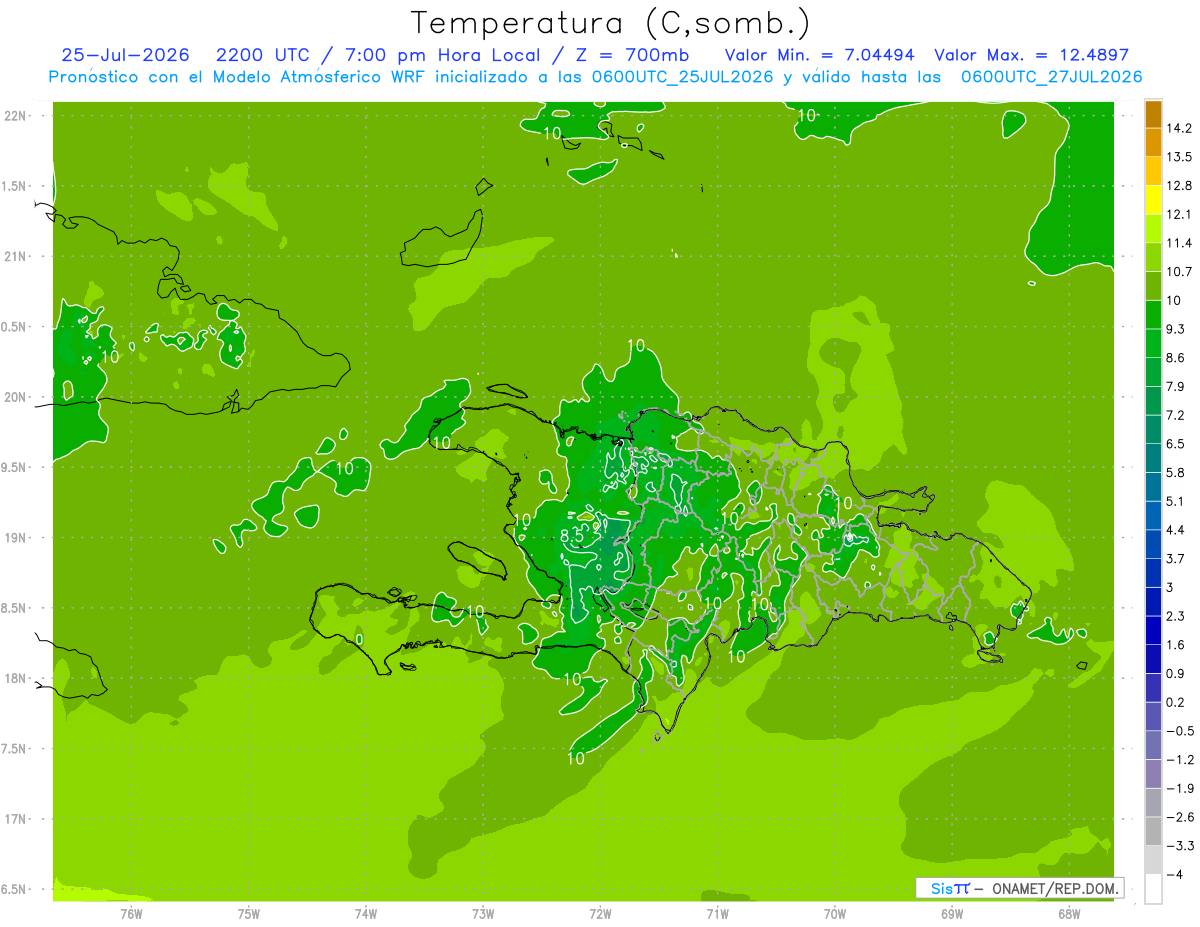Click the "21N" latitude axis label
Screen dimensions: 1200x927
pos(15,257)
